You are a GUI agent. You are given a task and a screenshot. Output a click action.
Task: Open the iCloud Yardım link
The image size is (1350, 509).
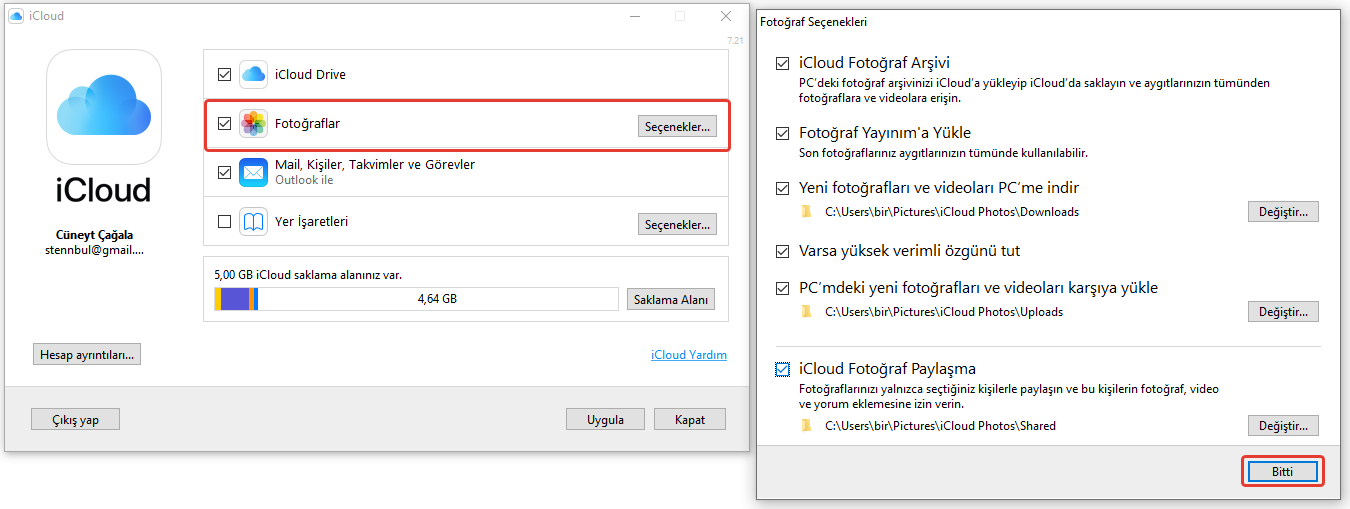tap(688, 355)
